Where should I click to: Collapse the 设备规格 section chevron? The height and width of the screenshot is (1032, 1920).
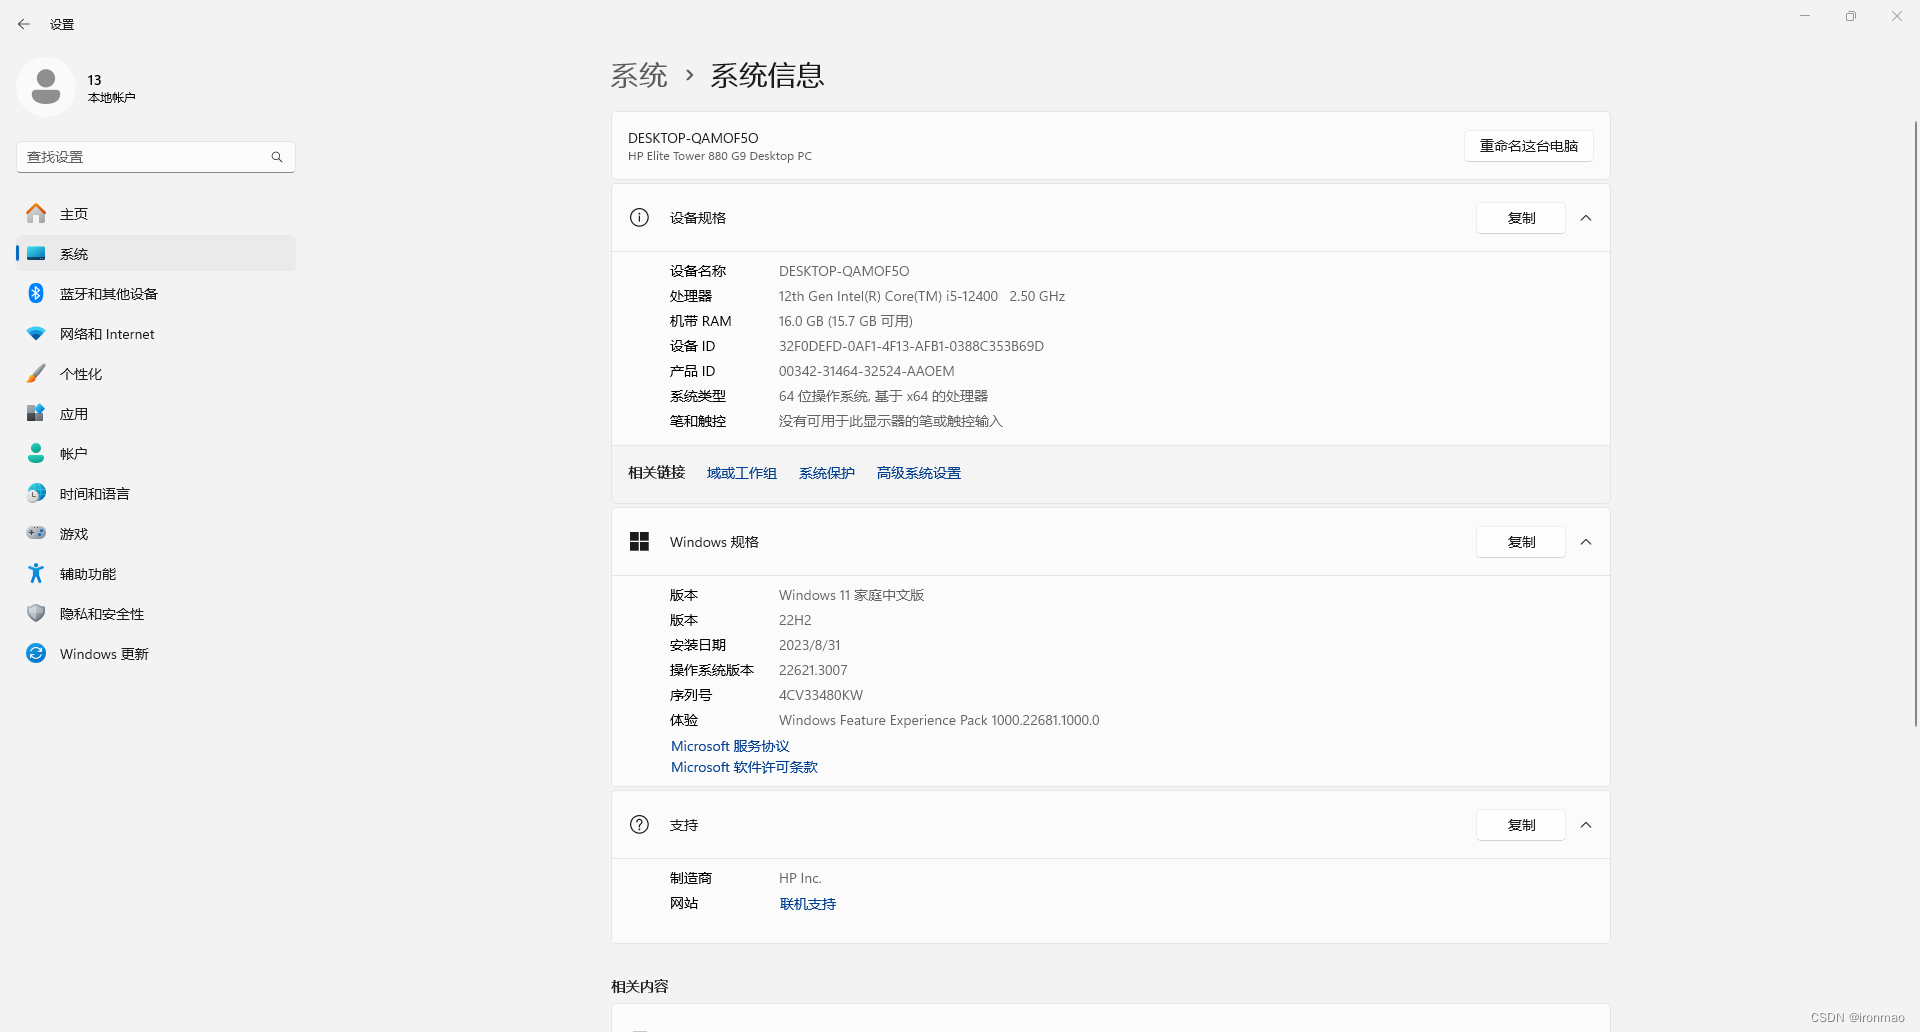click(1586, 218)
